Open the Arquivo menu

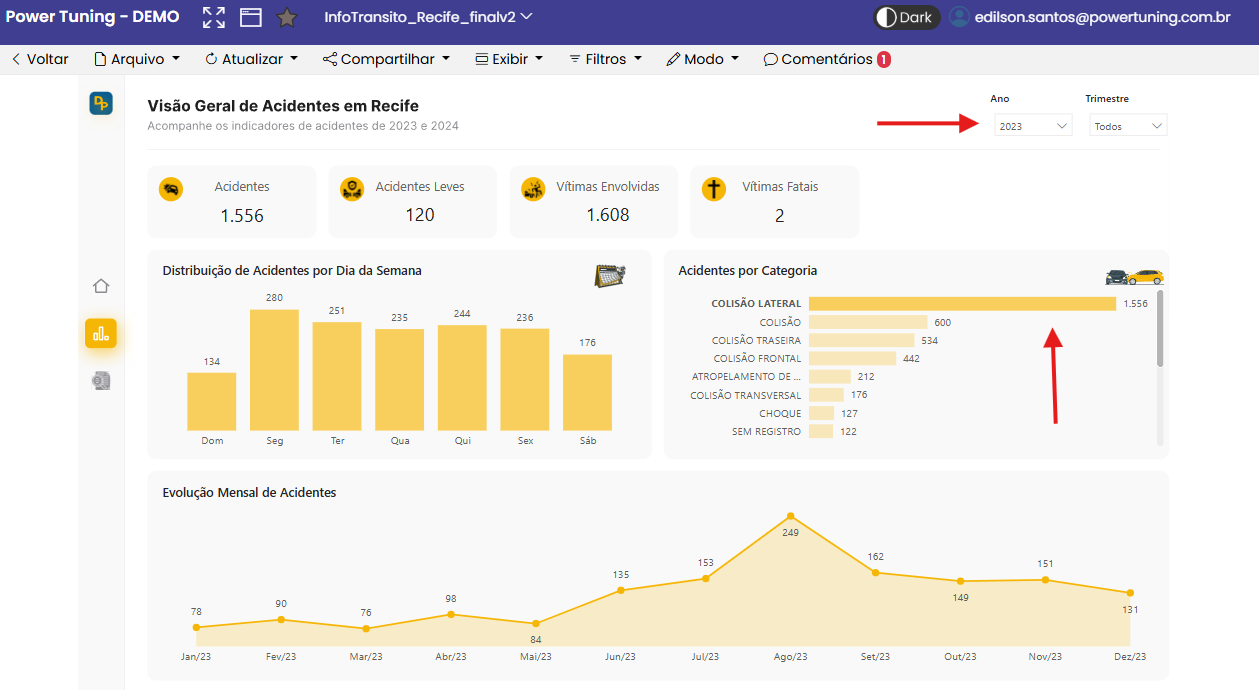[x=137, y=59]
